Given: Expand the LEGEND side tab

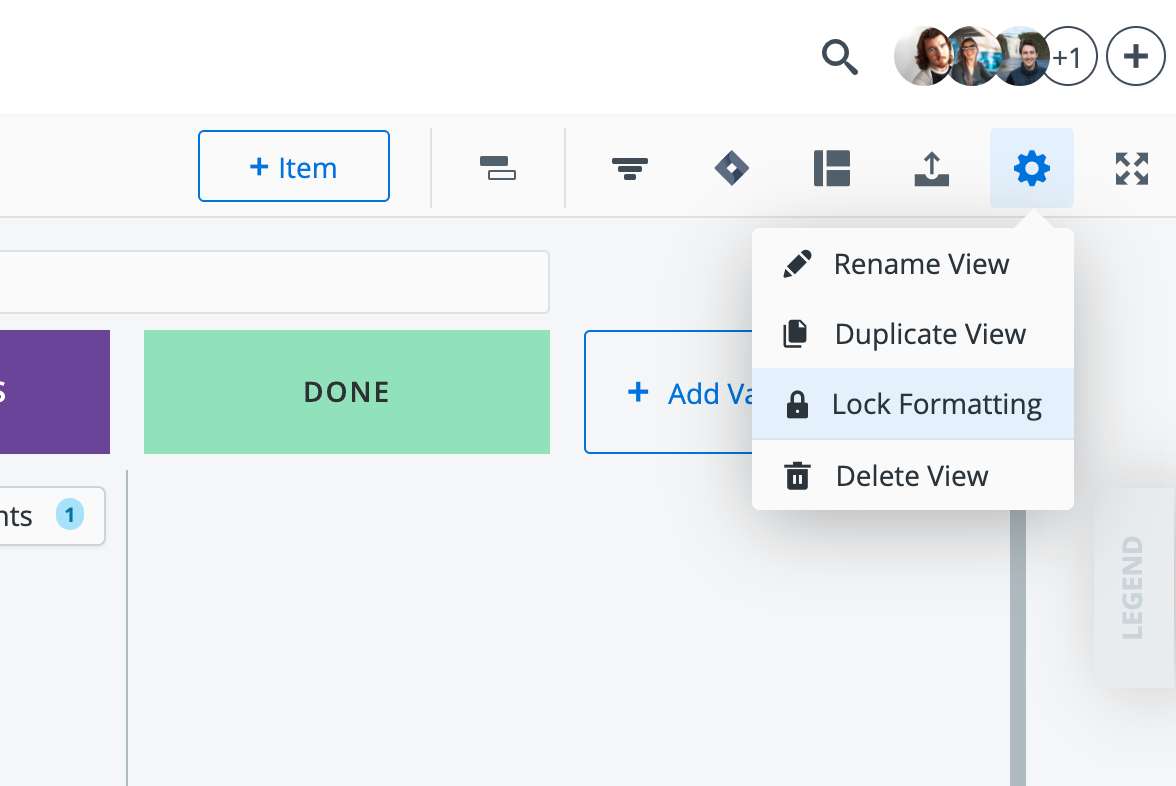Looking at the screenshot, I should (1132, 588).
